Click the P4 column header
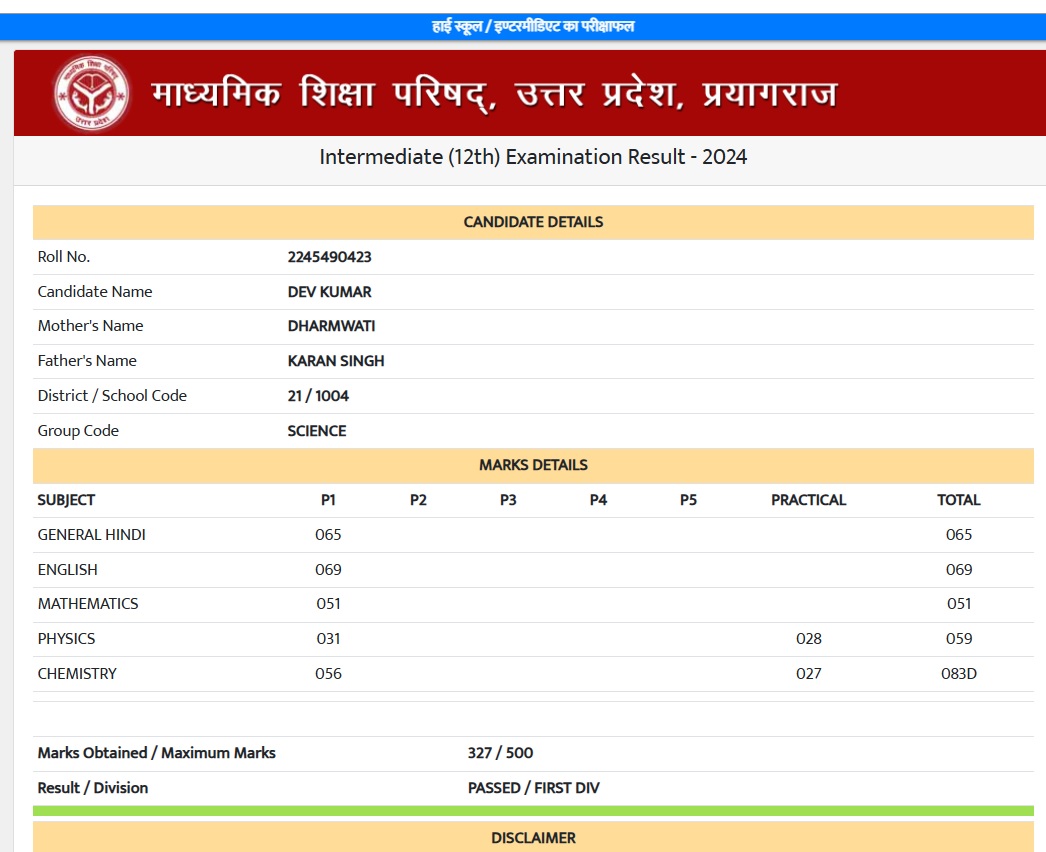 pyautogui.click(x=598, y=500)
